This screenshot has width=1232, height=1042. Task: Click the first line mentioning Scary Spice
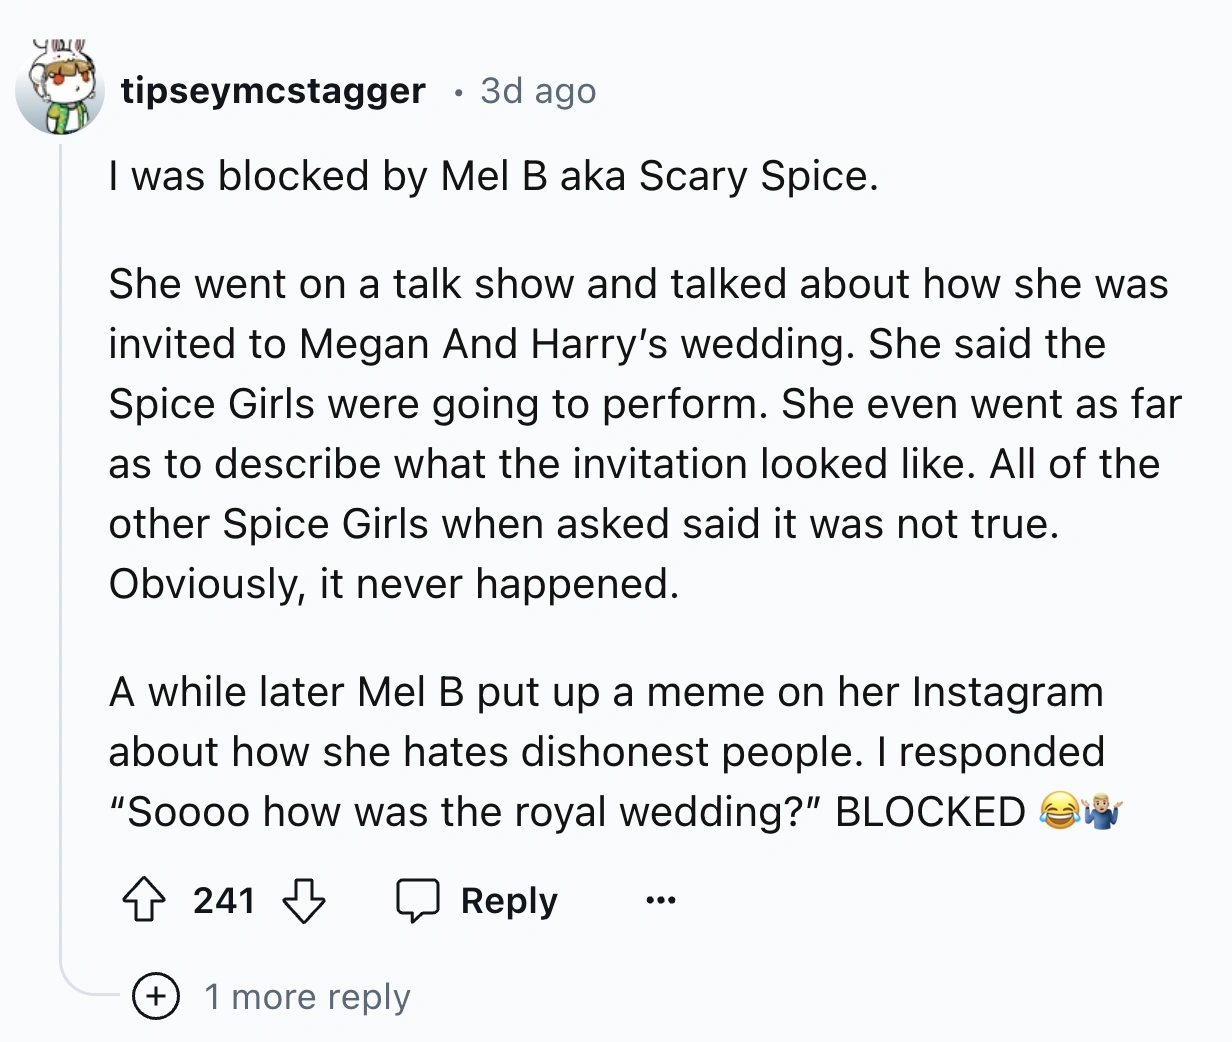493,176
